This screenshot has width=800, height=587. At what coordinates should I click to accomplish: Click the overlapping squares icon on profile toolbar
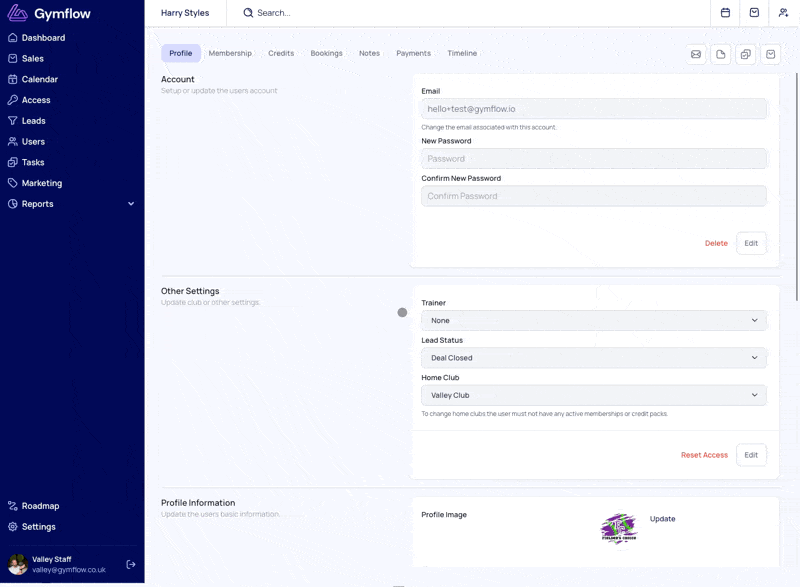pos(746,54)
